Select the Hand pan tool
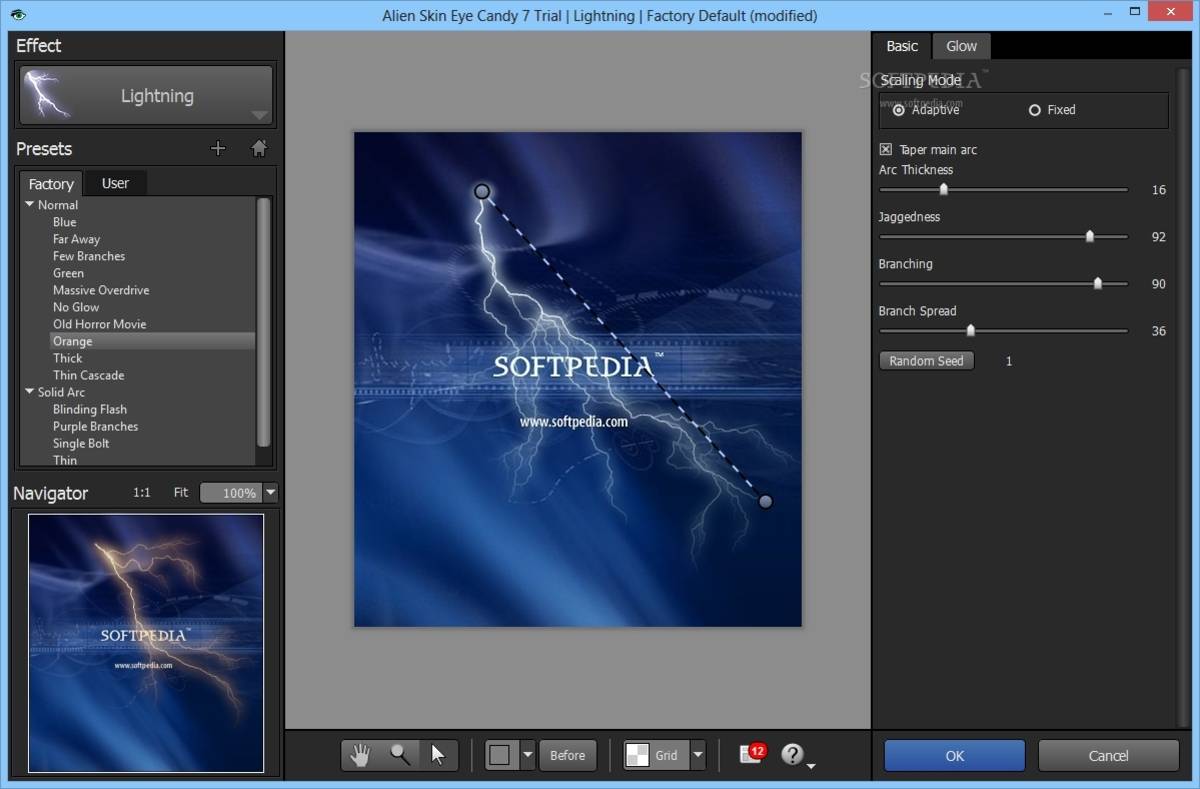 [360, 755]
